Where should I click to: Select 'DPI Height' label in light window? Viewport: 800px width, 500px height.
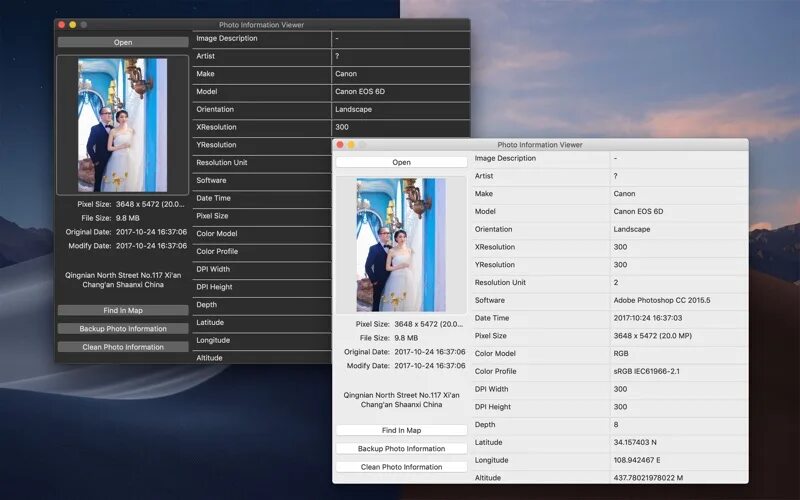[492, 407]
